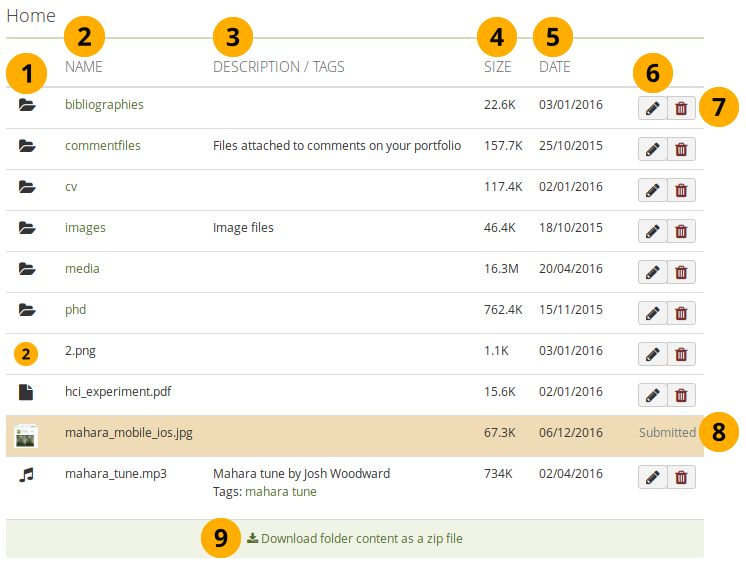Screen dimensions: 746x567
Task: Edit the media folder with pencil button
Action: tap(652, 272)
